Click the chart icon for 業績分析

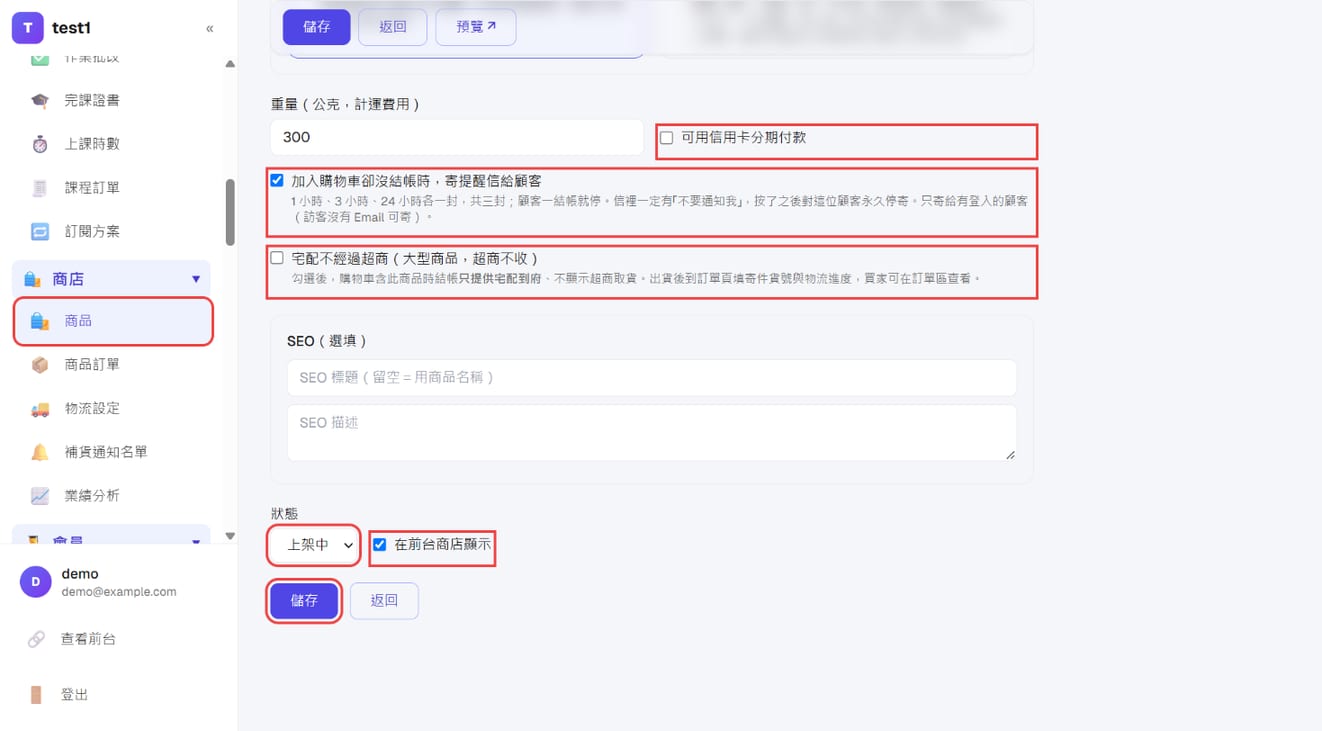click(40, 495)
